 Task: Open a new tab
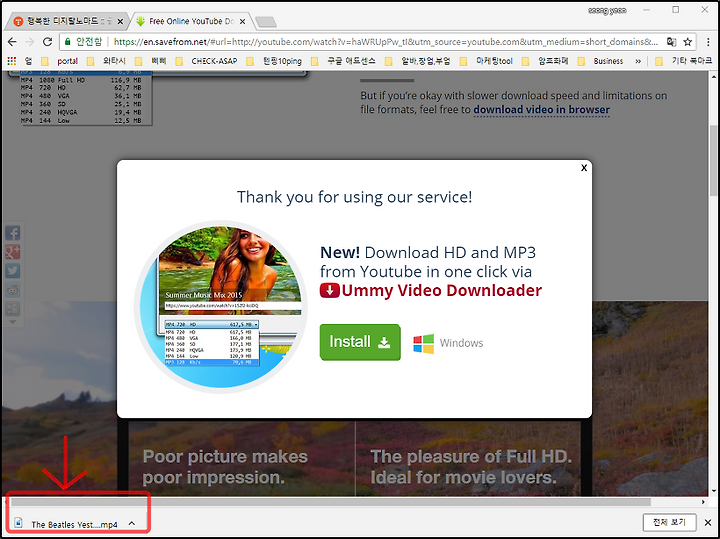pyautogui.click(x=266, y=22)
